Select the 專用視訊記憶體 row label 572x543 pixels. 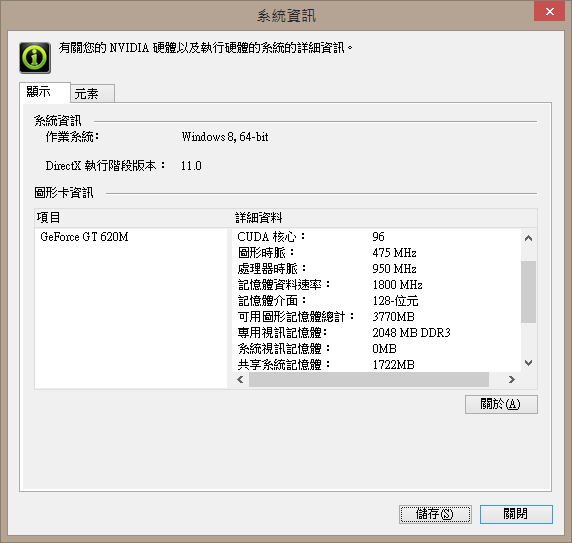pyautogui.click(x=282, y=333)
